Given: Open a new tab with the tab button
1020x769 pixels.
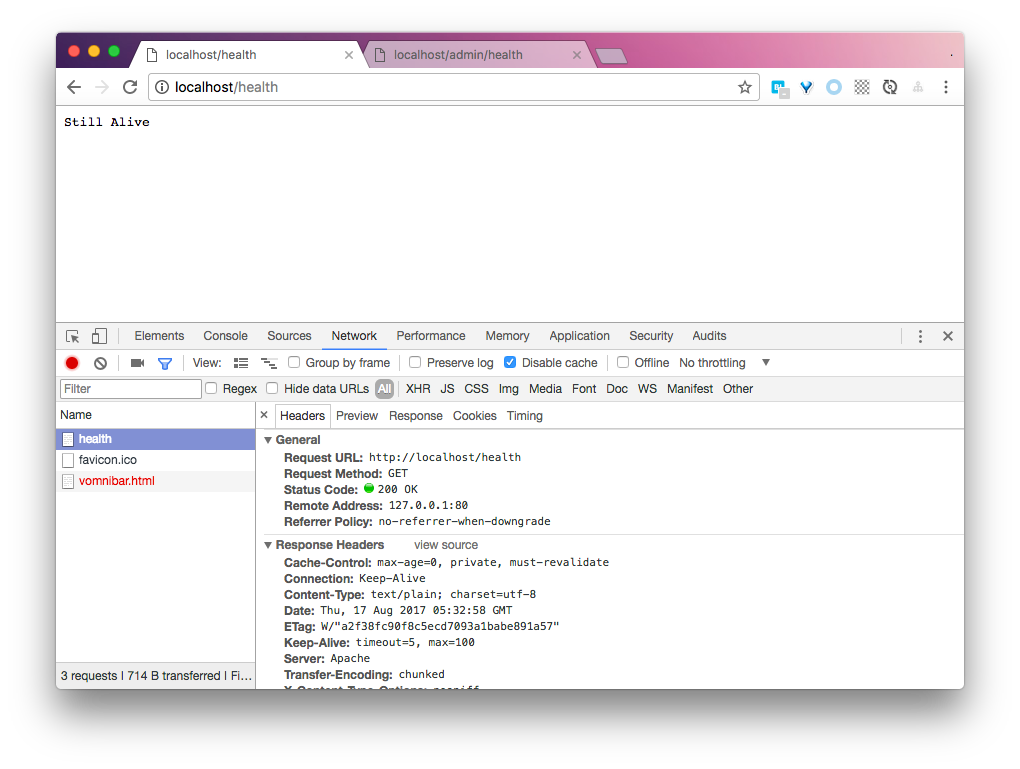Looking at the screenshot, I should pos(611,56).
